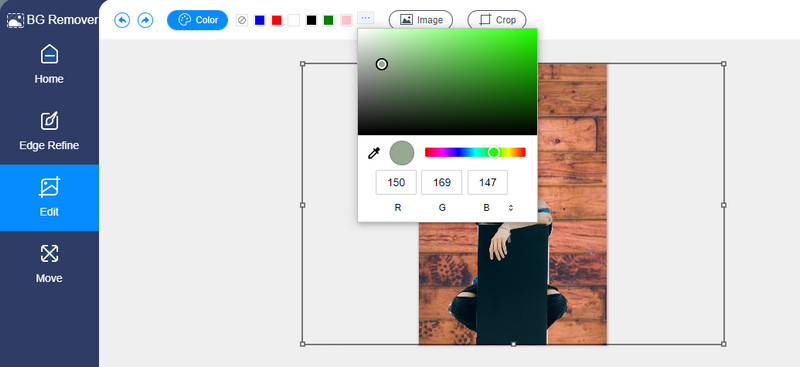Click the Color button
The height and width of the screenshot is (367, 800).
[x=197, y=20]
